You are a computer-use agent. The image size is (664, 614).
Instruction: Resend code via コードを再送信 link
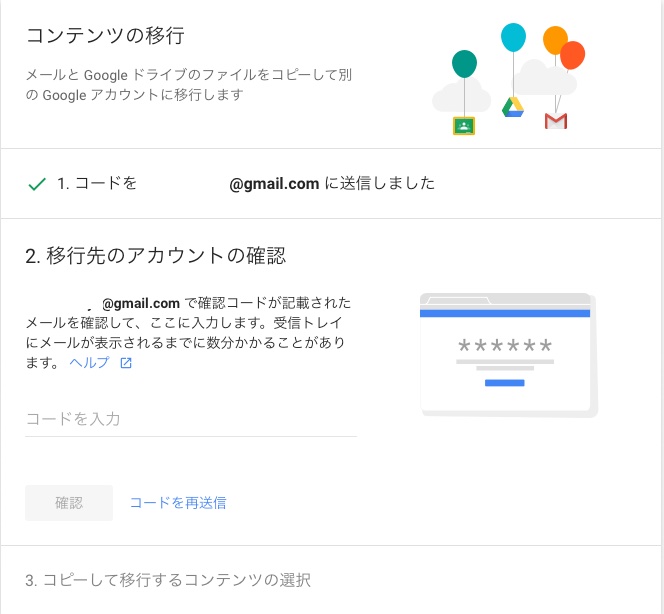click(x=178, y=503)
